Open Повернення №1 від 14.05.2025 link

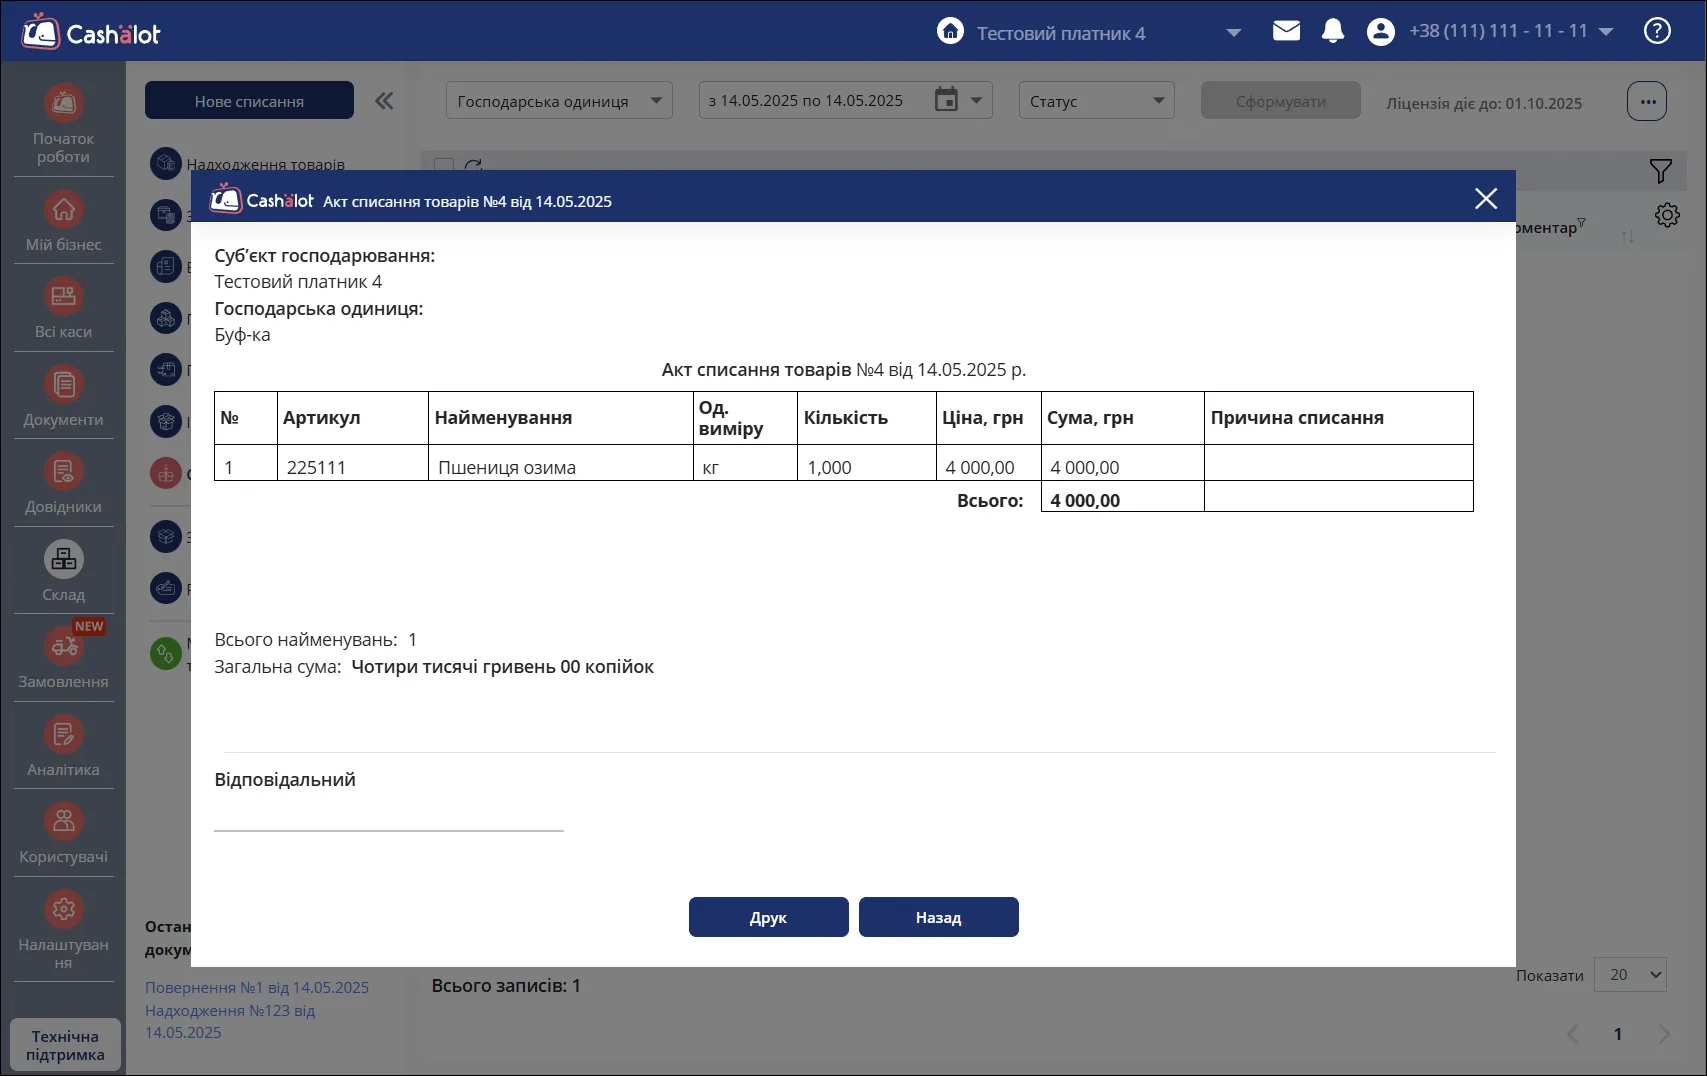pos(257,987)
